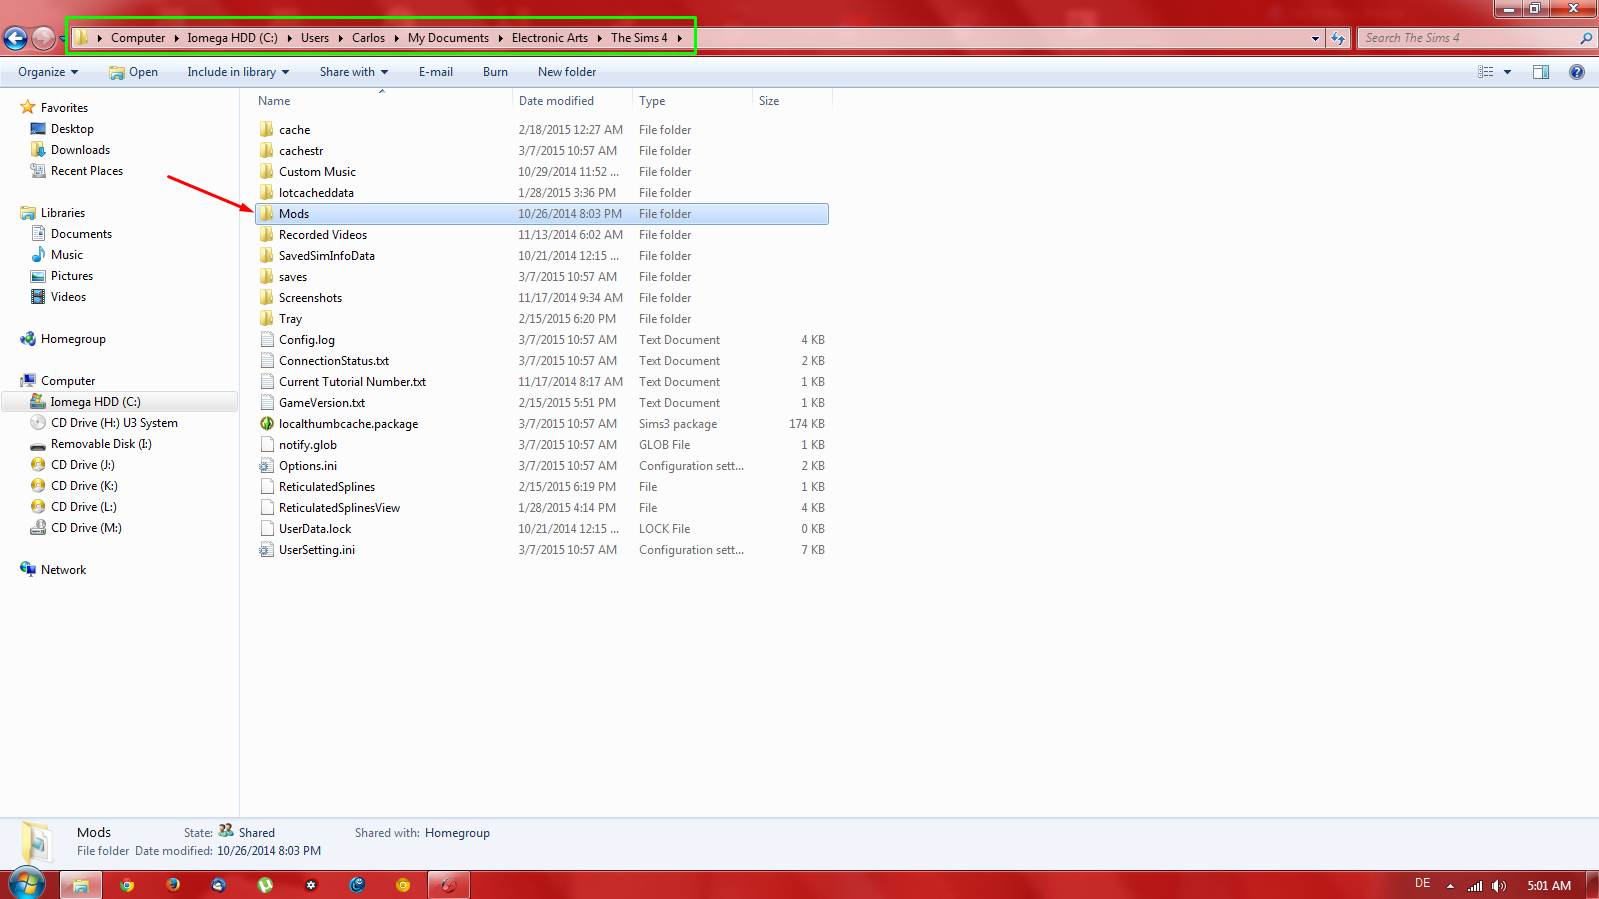Open the Libraries node
This screenshot has width=1599, height=899.
[x=63, y=213]
